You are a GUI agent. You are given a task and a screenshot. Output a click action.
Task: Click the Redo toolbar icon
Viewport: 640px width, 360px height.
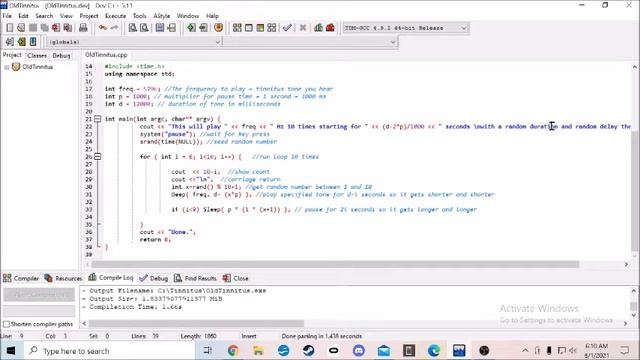click(x=114, y=28)
